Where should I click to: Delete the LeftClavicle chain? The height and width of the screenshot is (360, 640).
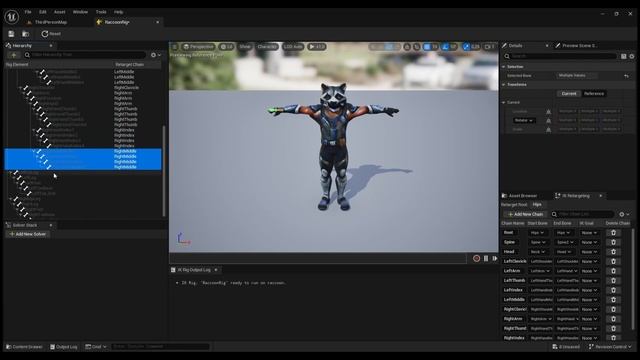[613, 261]
